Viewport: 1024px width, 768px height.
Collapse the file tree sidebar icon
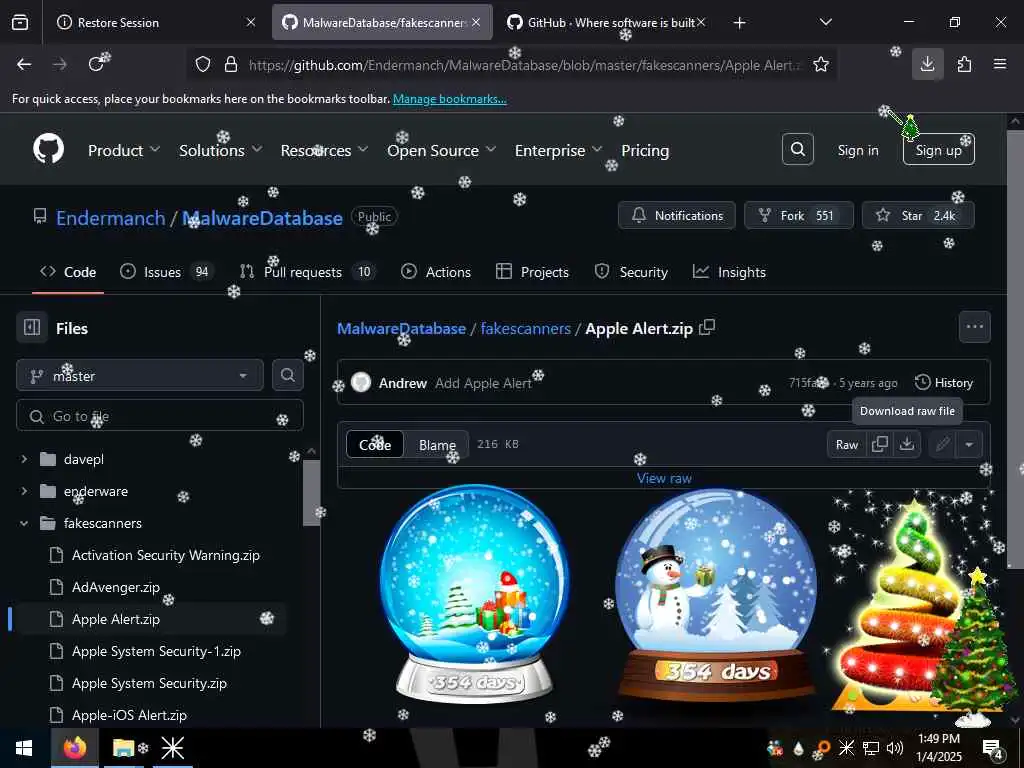(x=32, y=327)
